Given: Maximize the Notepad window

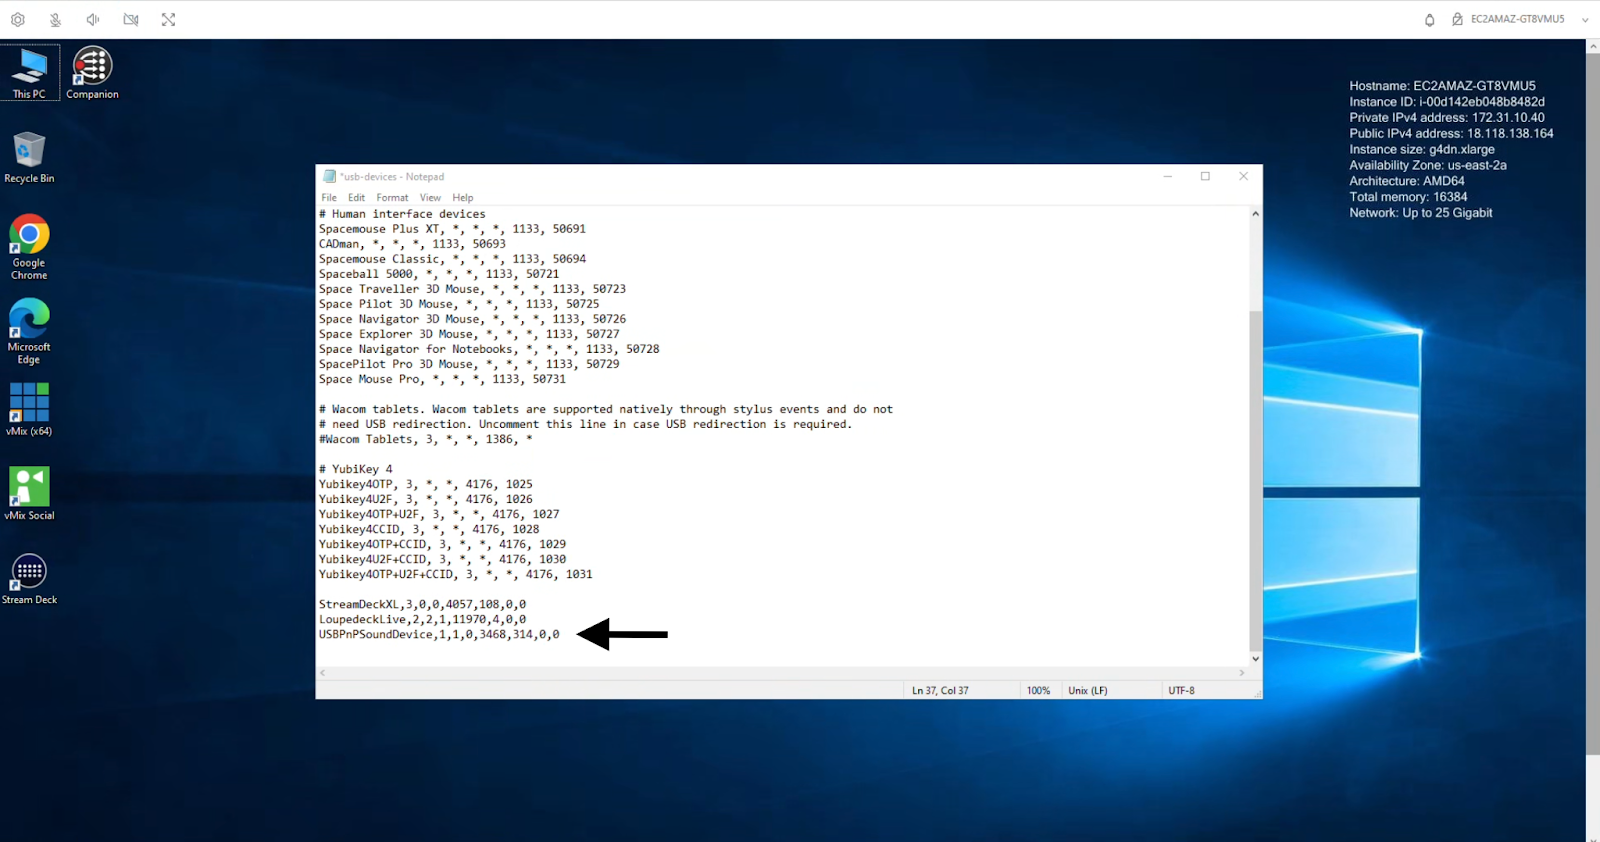Looking at the screenshot, I should 1205,177.
